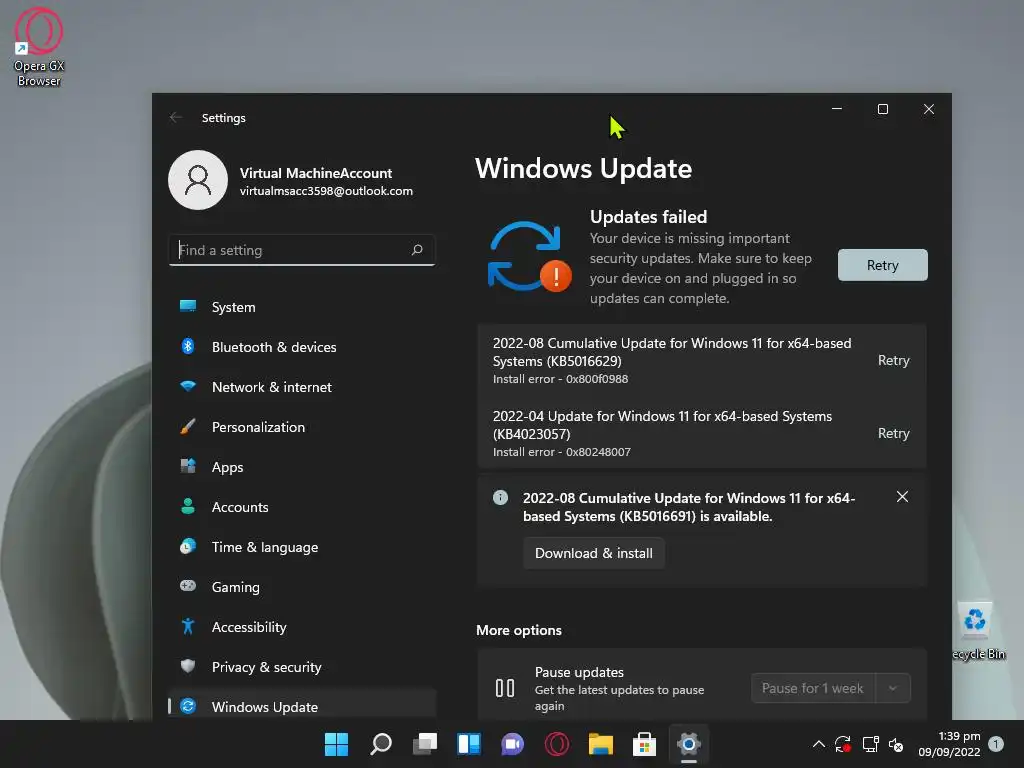
Task: Open Task View from taskbar
Action: tap(425, 744)
